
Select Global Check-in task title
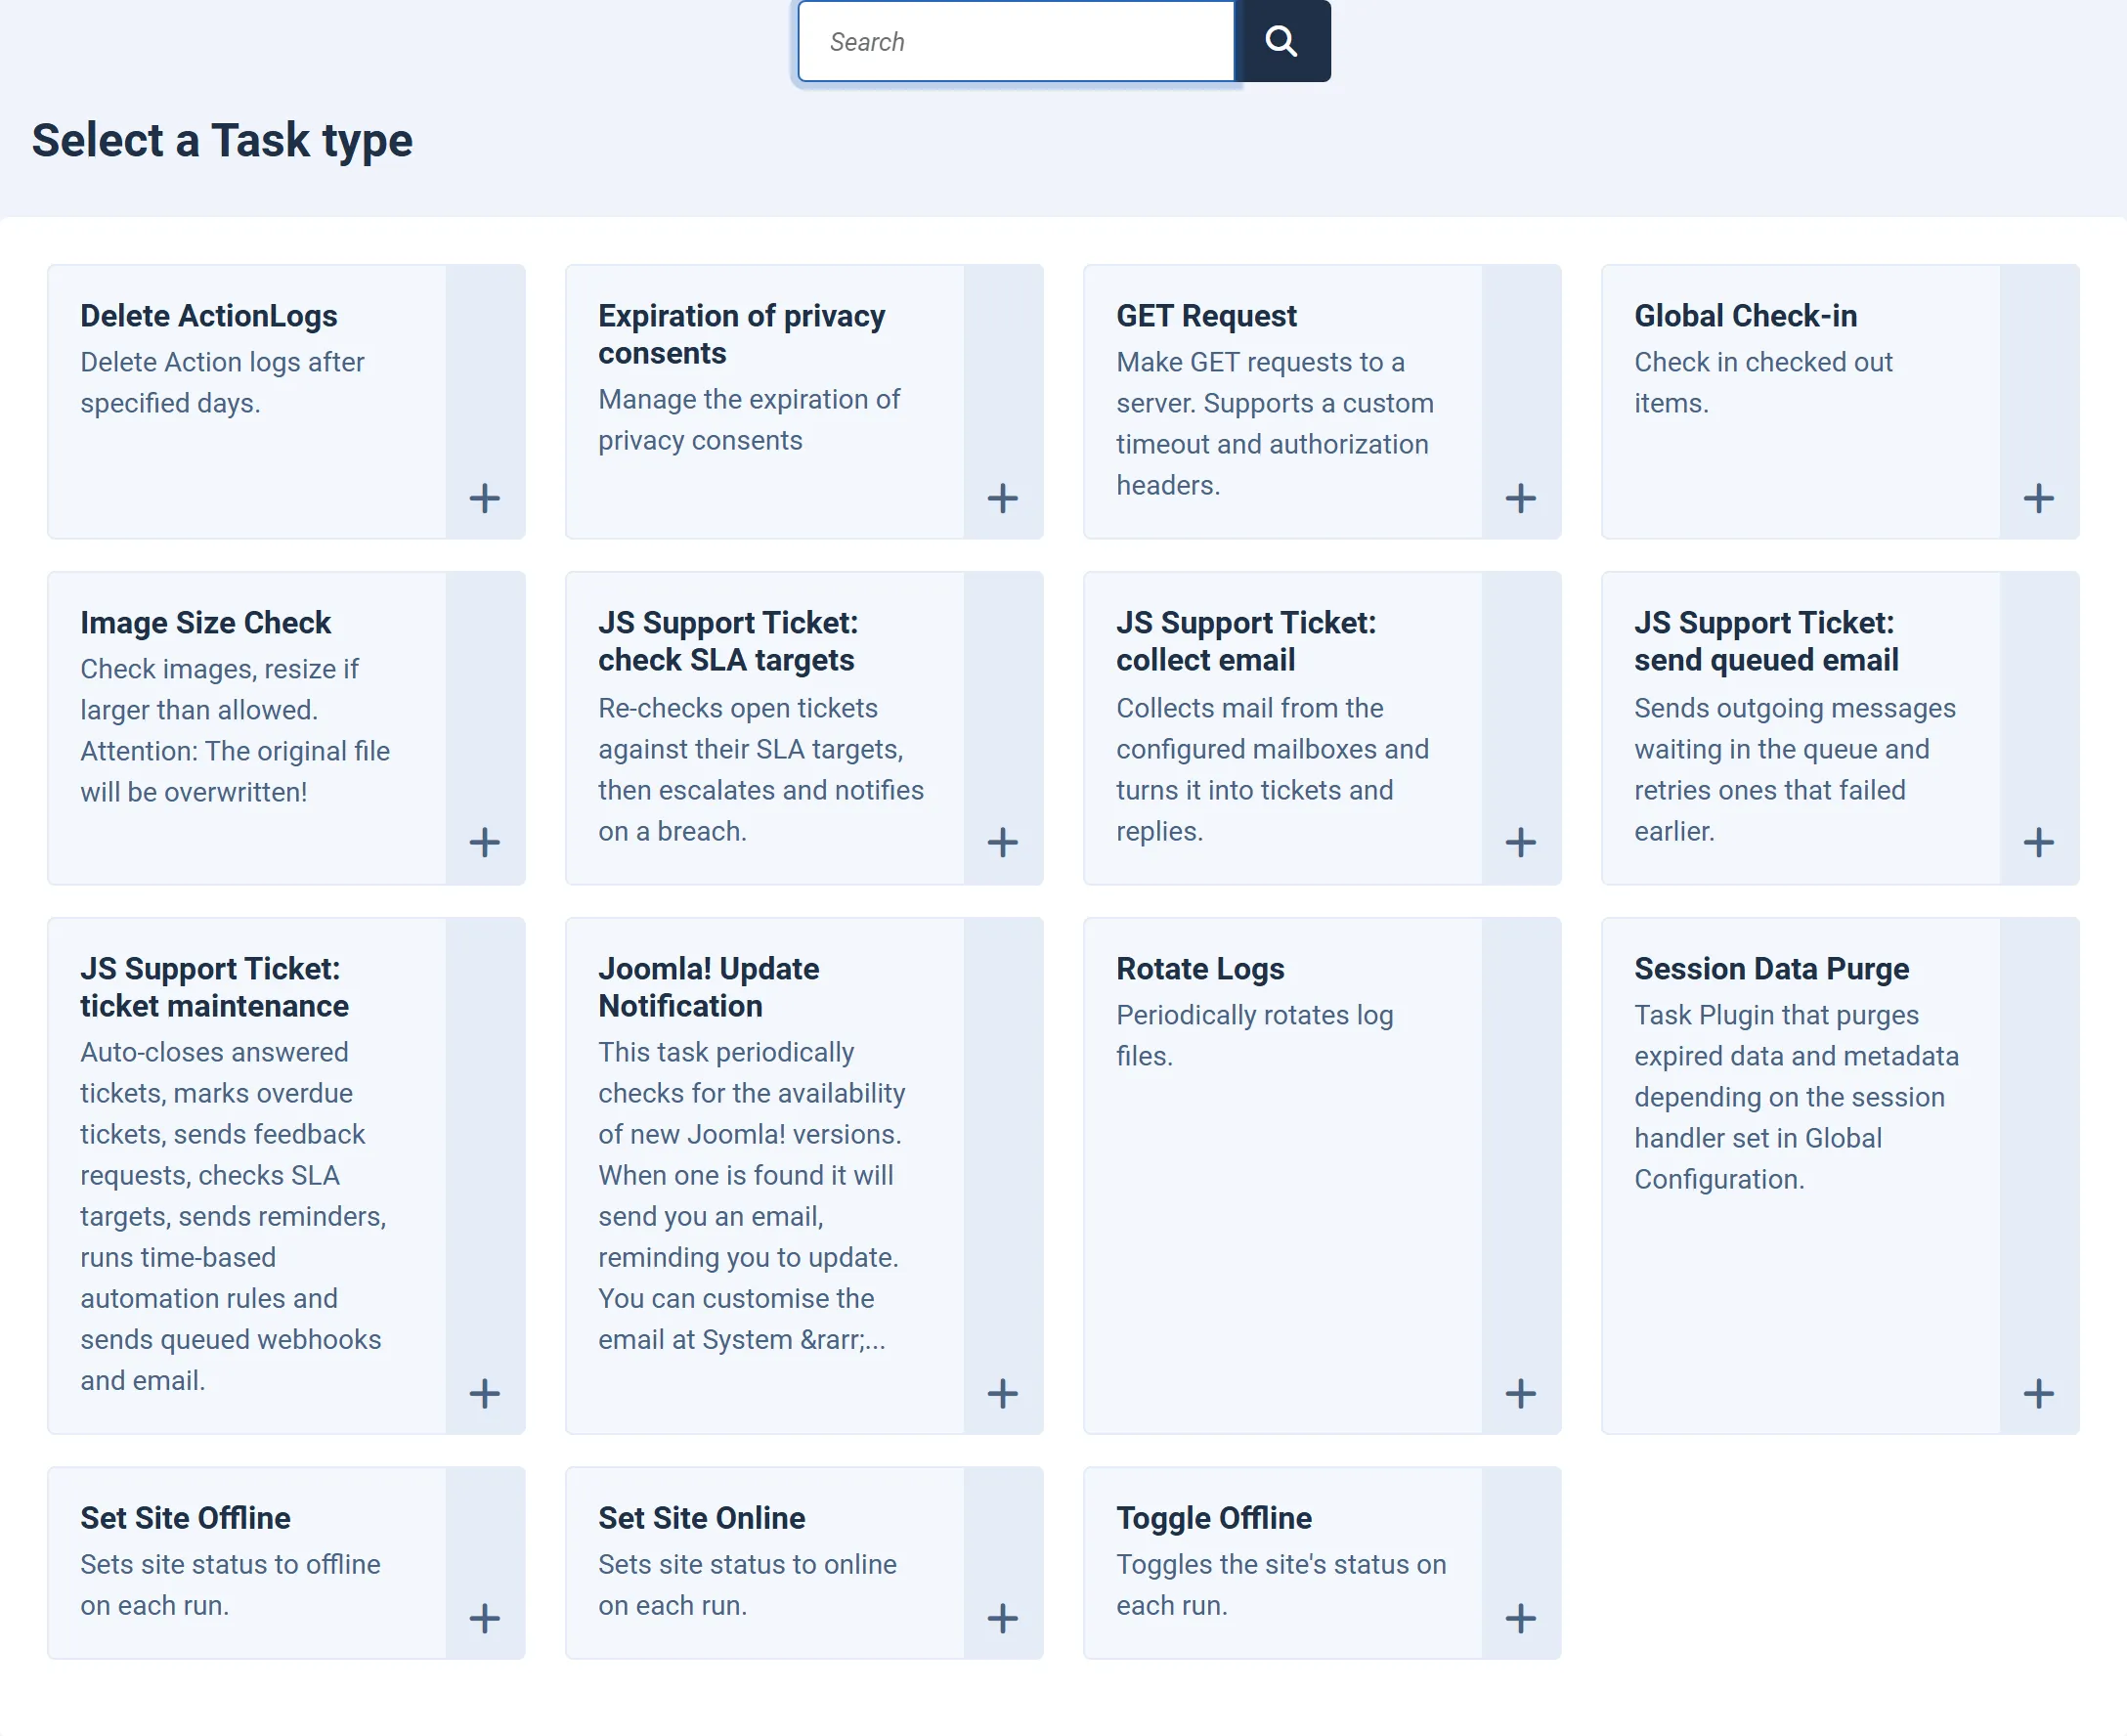click(1745, 316)
